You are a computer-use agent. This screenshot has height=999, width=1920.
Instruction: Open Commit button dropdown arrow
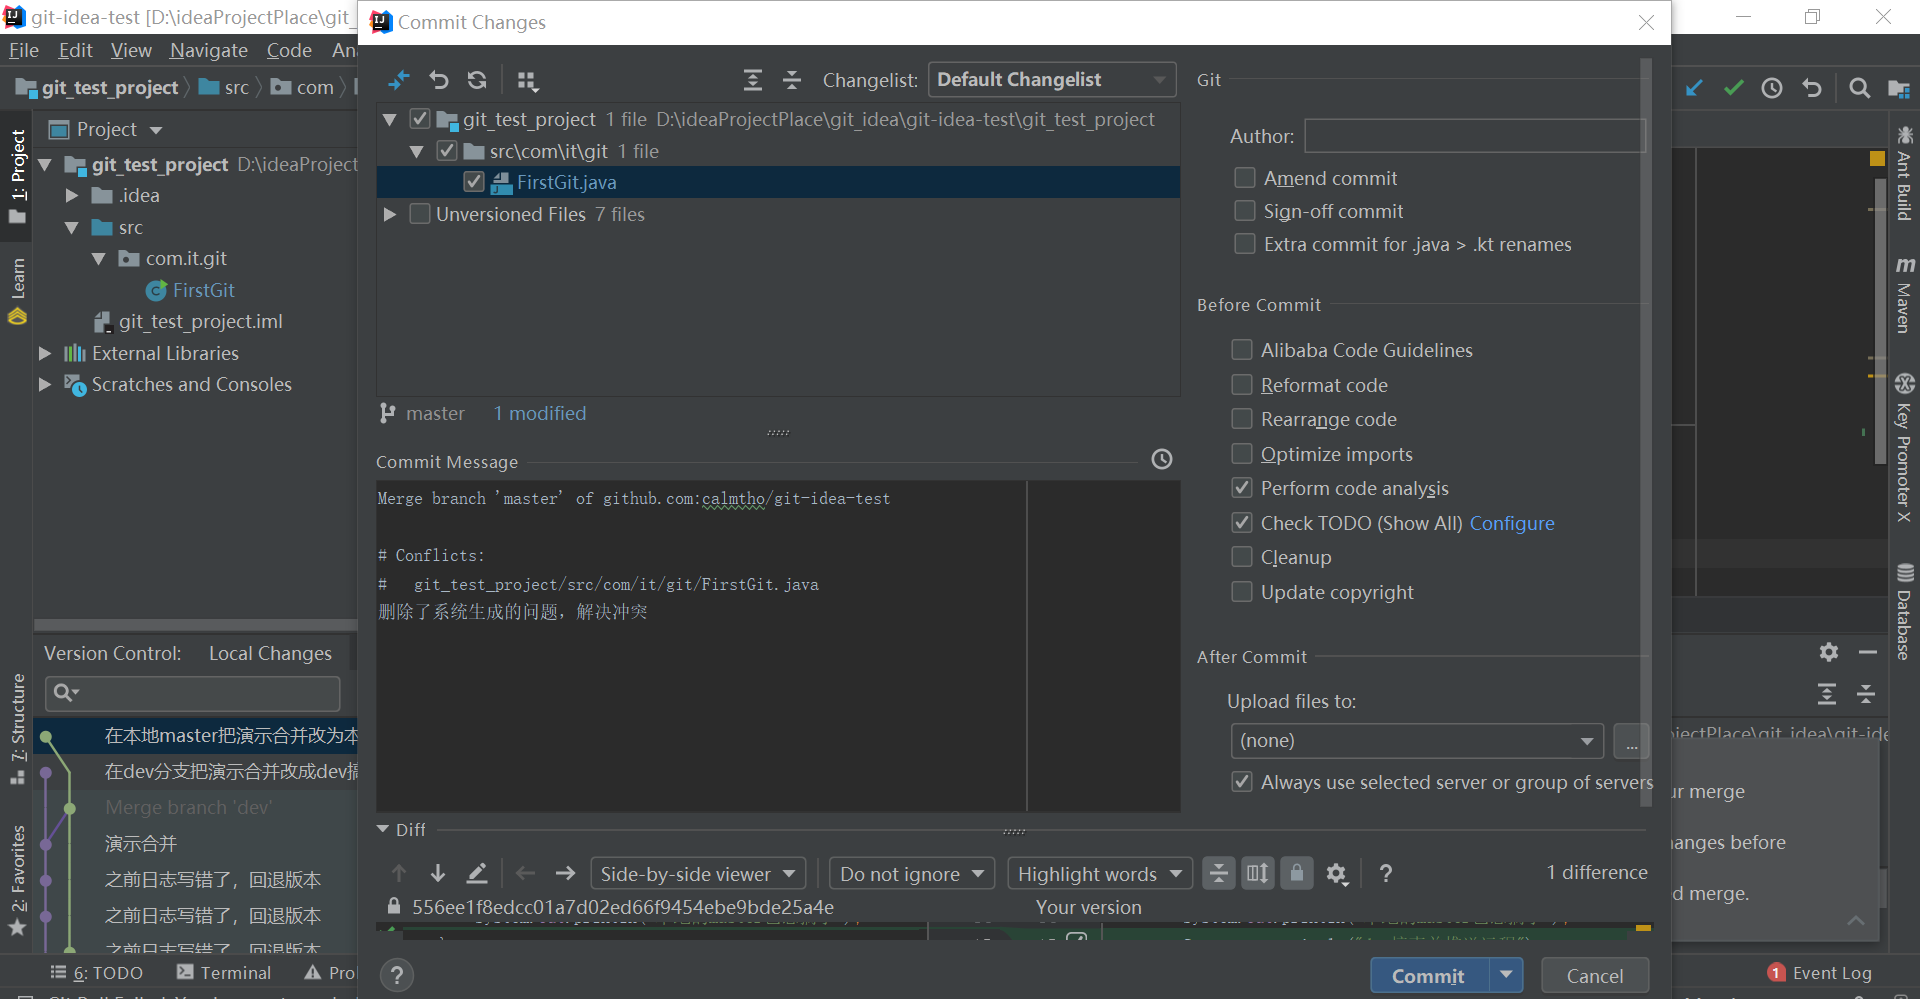click(1506, 975)
